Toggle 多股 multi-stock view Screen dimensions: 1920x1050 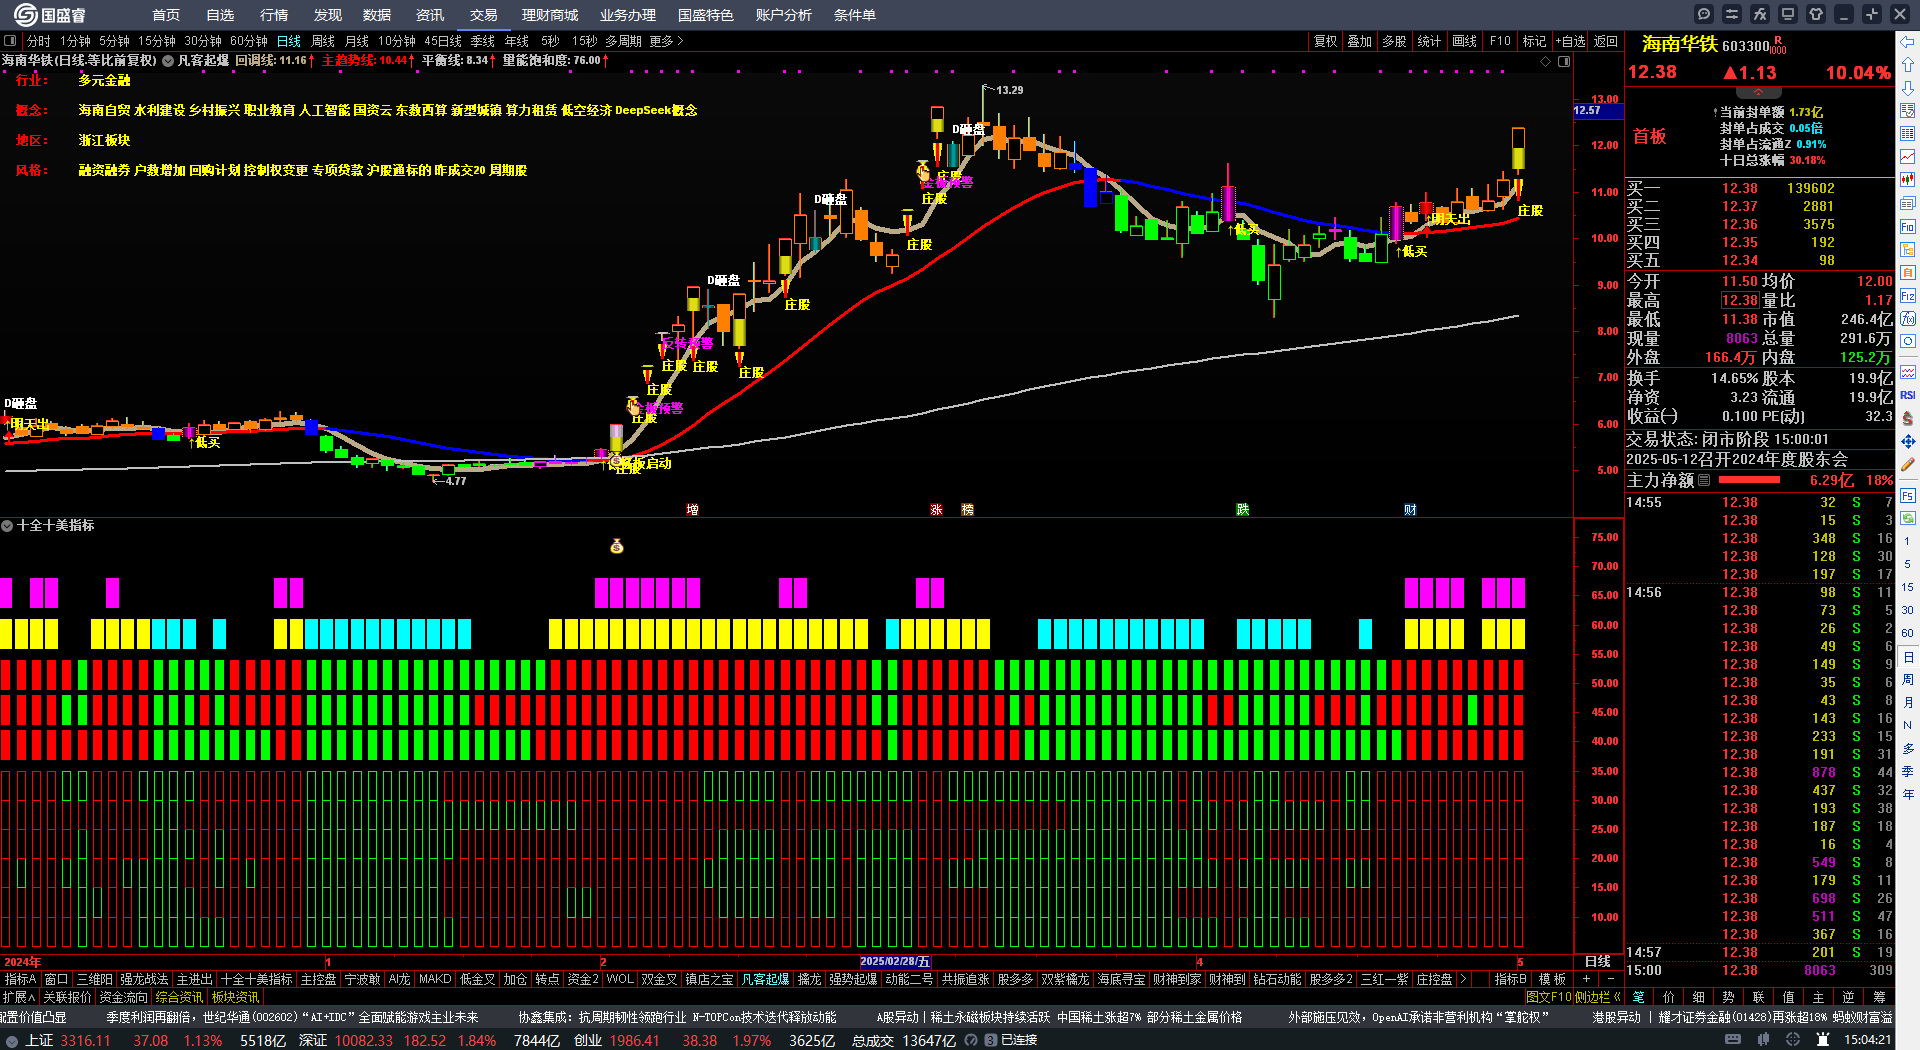pos(1394,41)
